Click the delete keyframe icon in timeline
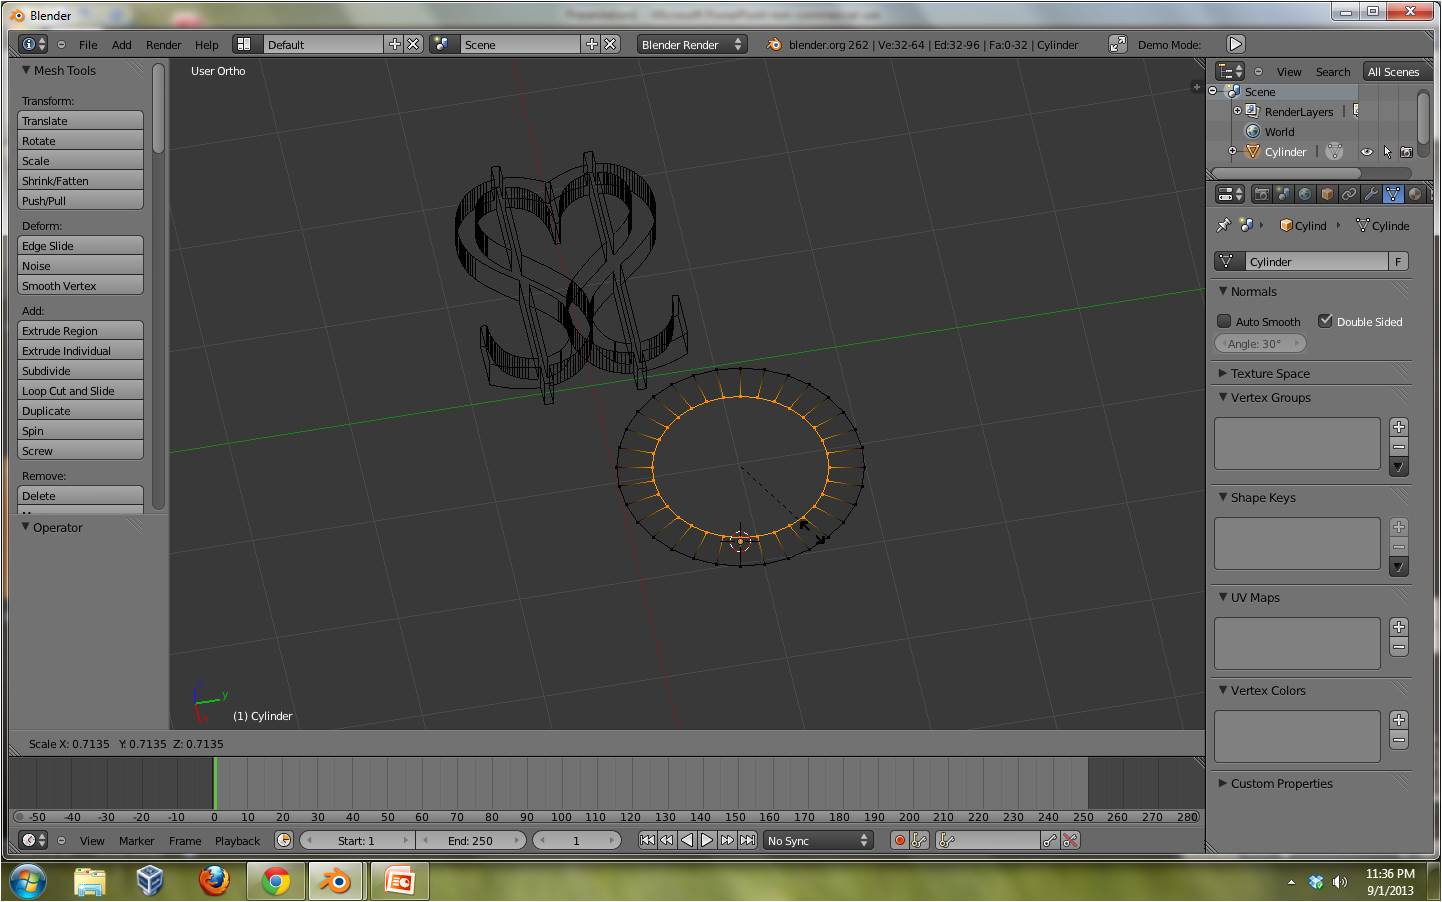Screen dimensions: 1442x902 [x=1070, y=840]
